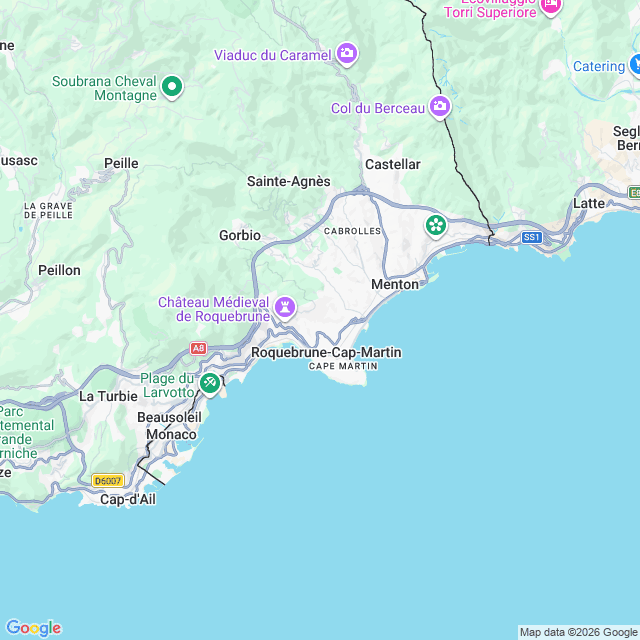640x640 pixels.
Task: Select the Col du Berceau label
Action: [x=378, y=108]
